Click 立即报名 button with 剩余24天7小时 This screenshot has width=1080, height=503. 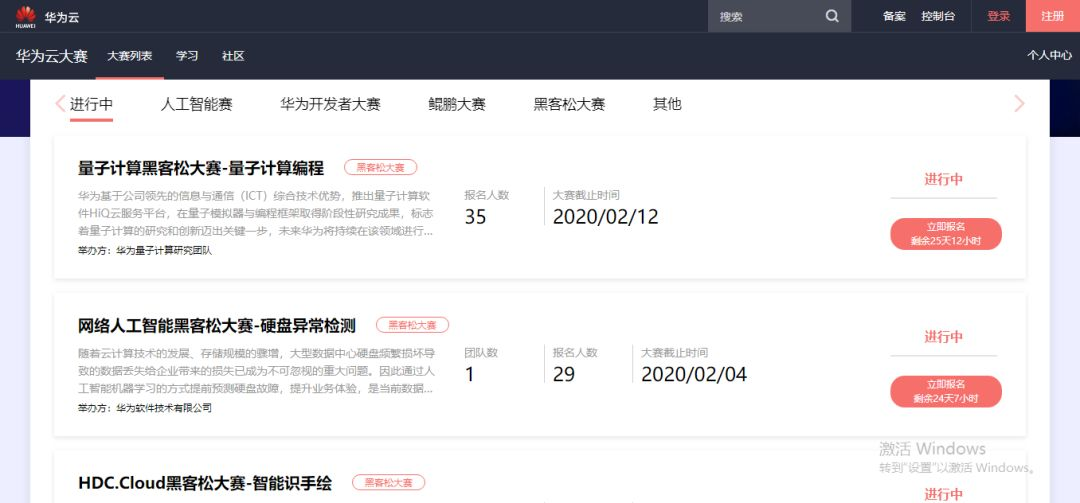pos(946,391)
